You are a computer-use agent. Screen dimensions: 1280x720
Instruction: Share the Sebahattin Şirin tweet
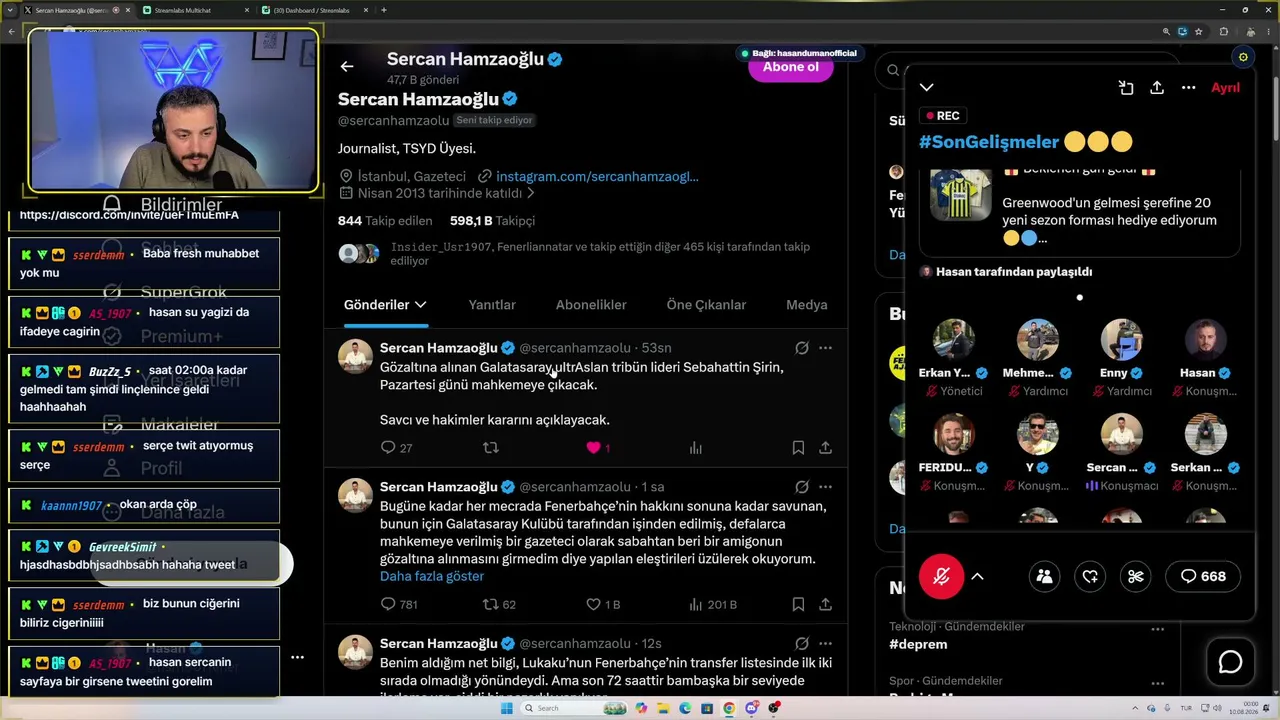(x=826, y=448)
